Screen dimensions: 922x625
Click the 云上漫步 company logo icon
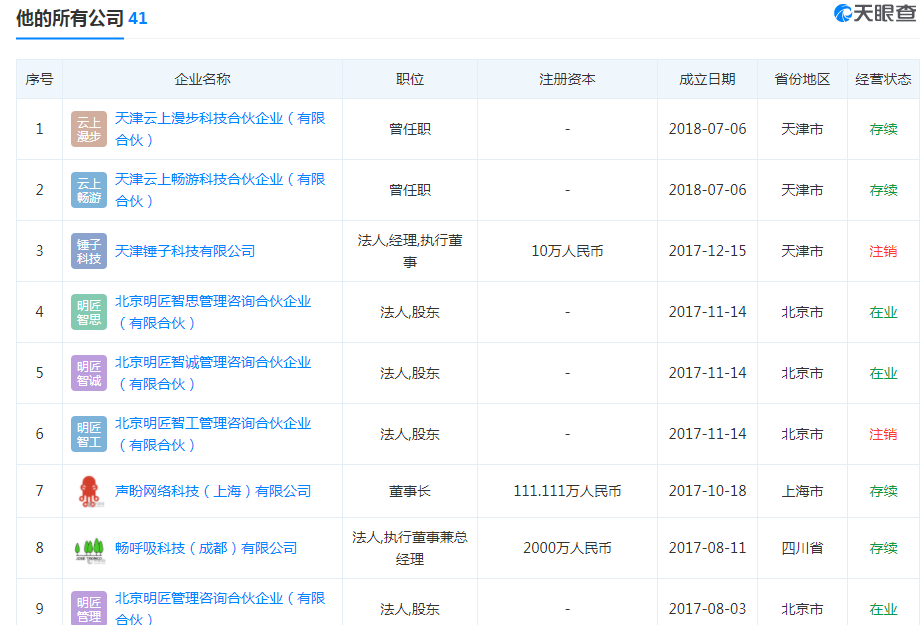click(x=89, y=129)
